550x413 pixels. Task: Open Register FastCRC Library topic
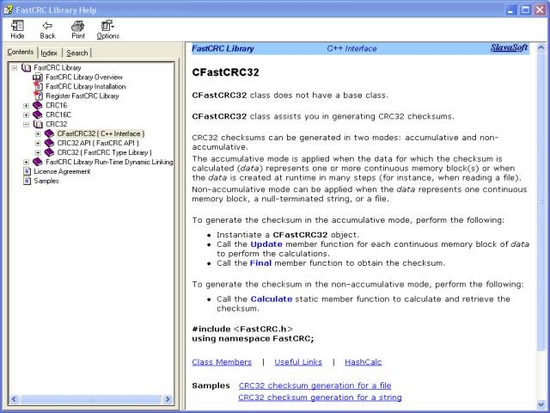82,96
